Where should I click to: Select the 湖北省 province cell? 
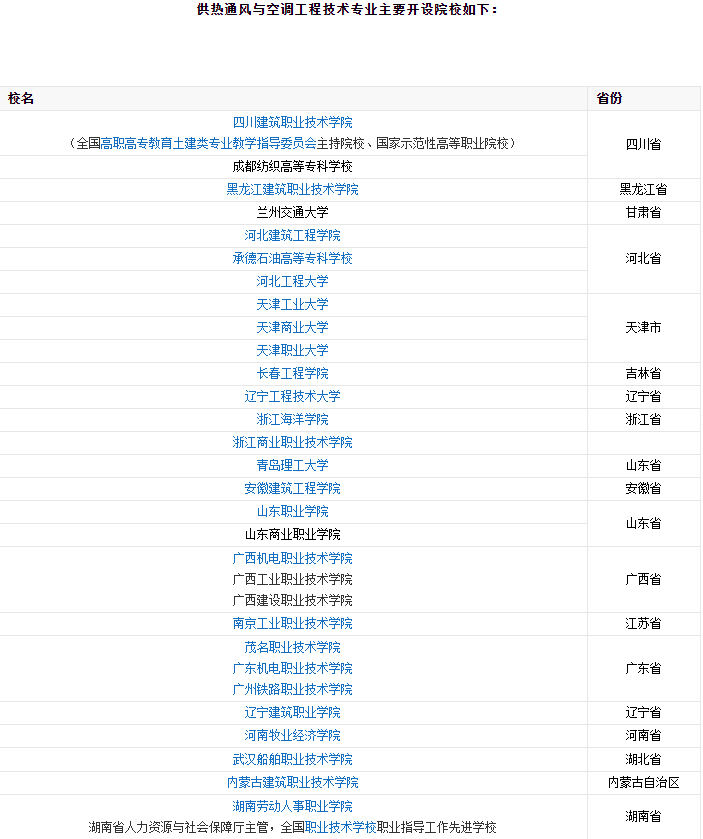click(643, 759)
